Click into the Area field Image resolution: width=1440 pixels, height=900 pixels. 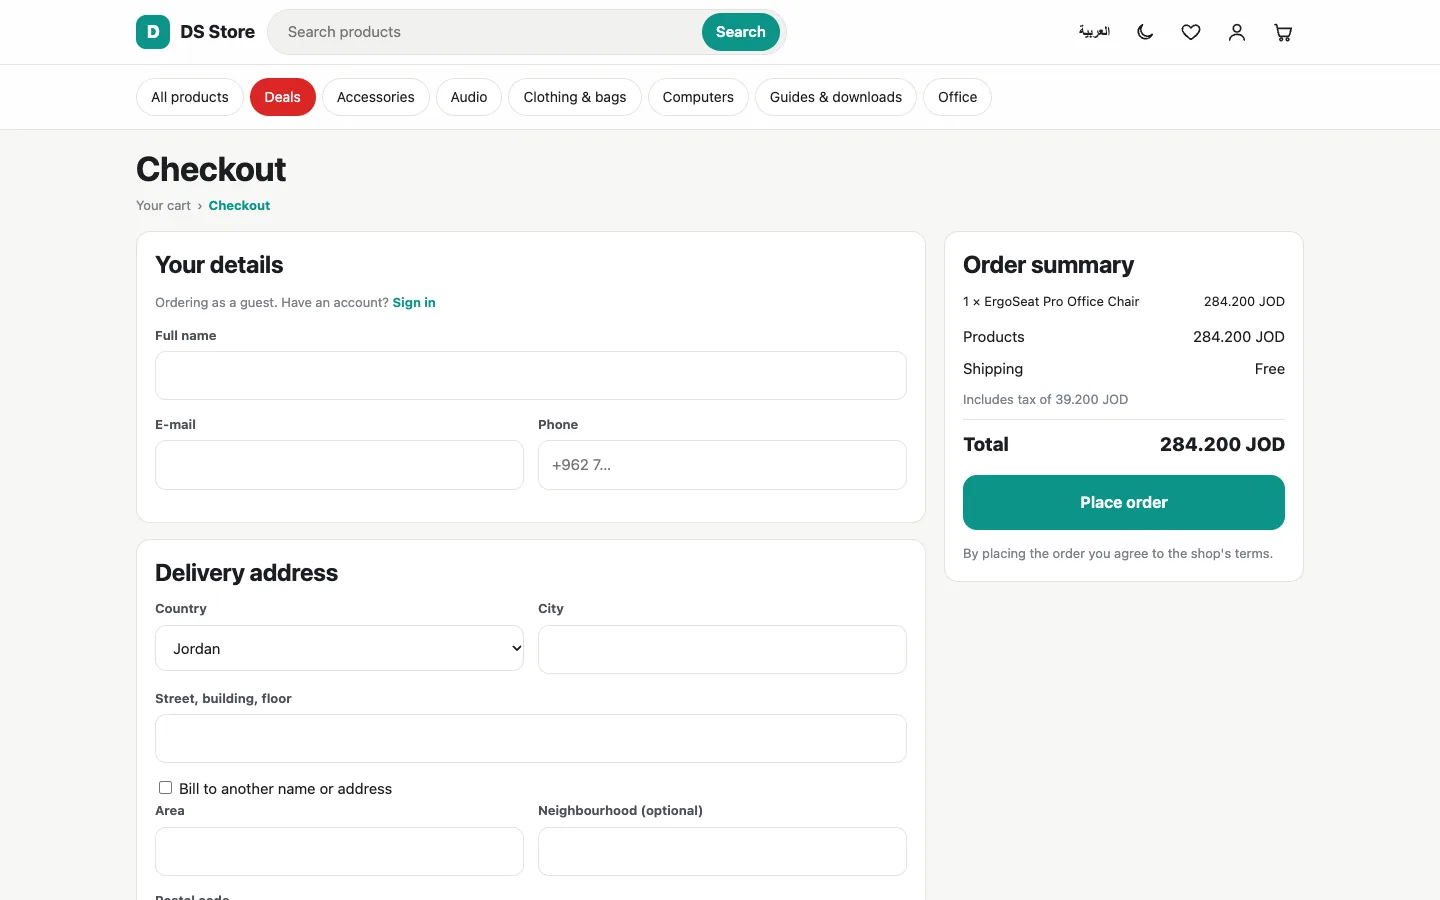(x=339, y=851)
